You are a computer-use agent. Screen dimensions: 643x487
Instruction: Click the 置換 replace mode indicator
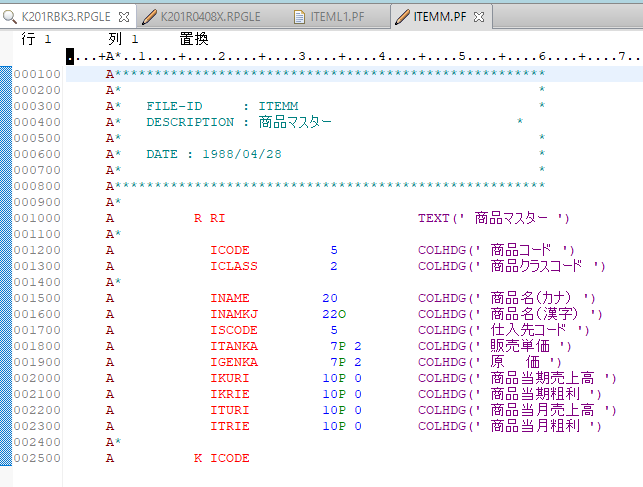[194, 39]
